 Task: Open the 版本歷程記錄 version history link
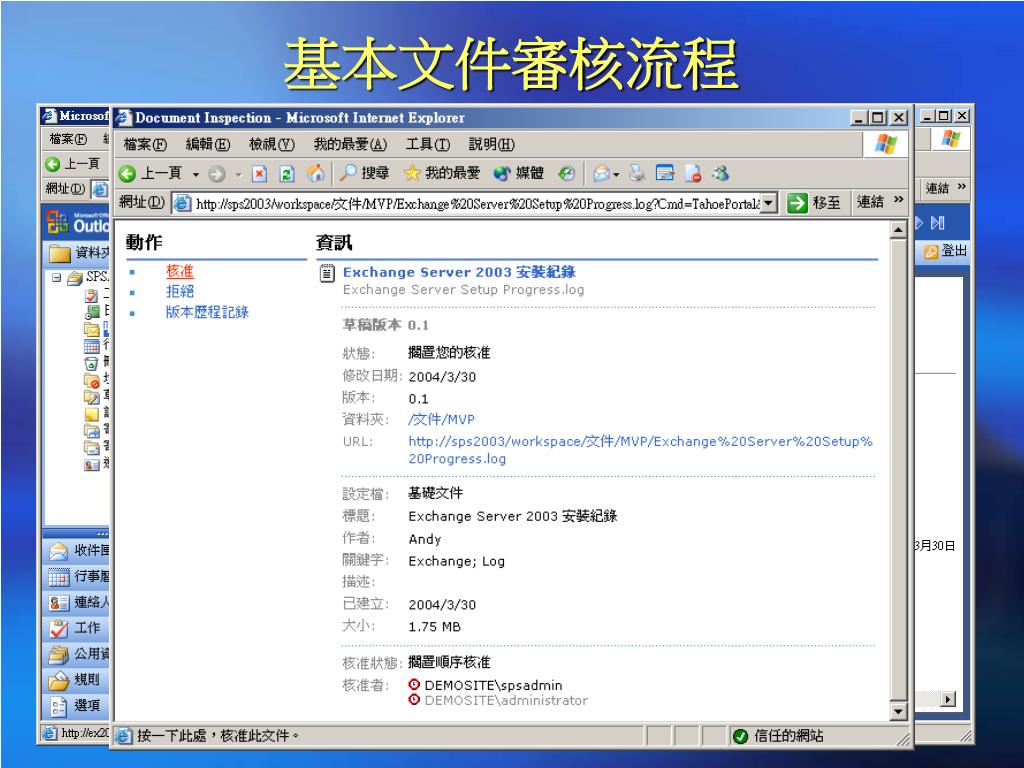(x=207, y=312)
